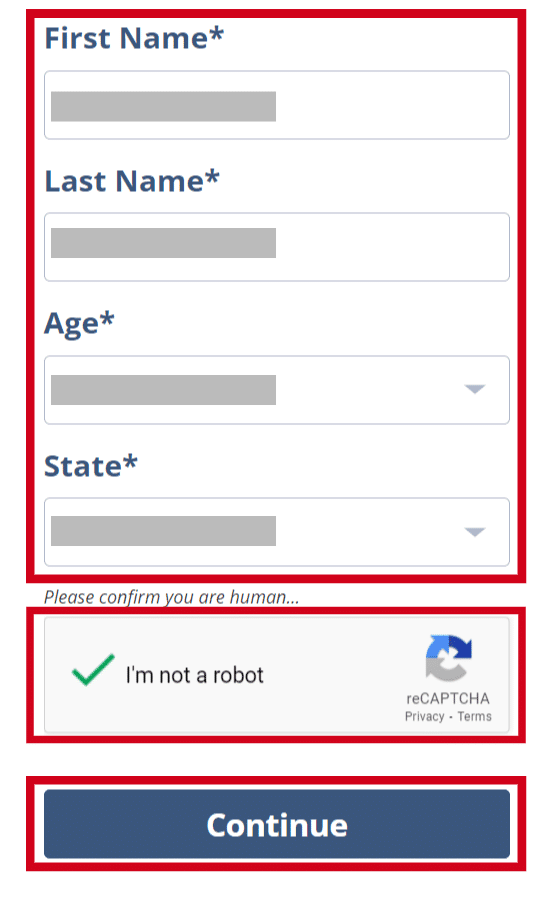The width and height of the screenshot is (553, 901).
Task: Open the reCAPTCHA Privacy link
Action: click(424, 717)
